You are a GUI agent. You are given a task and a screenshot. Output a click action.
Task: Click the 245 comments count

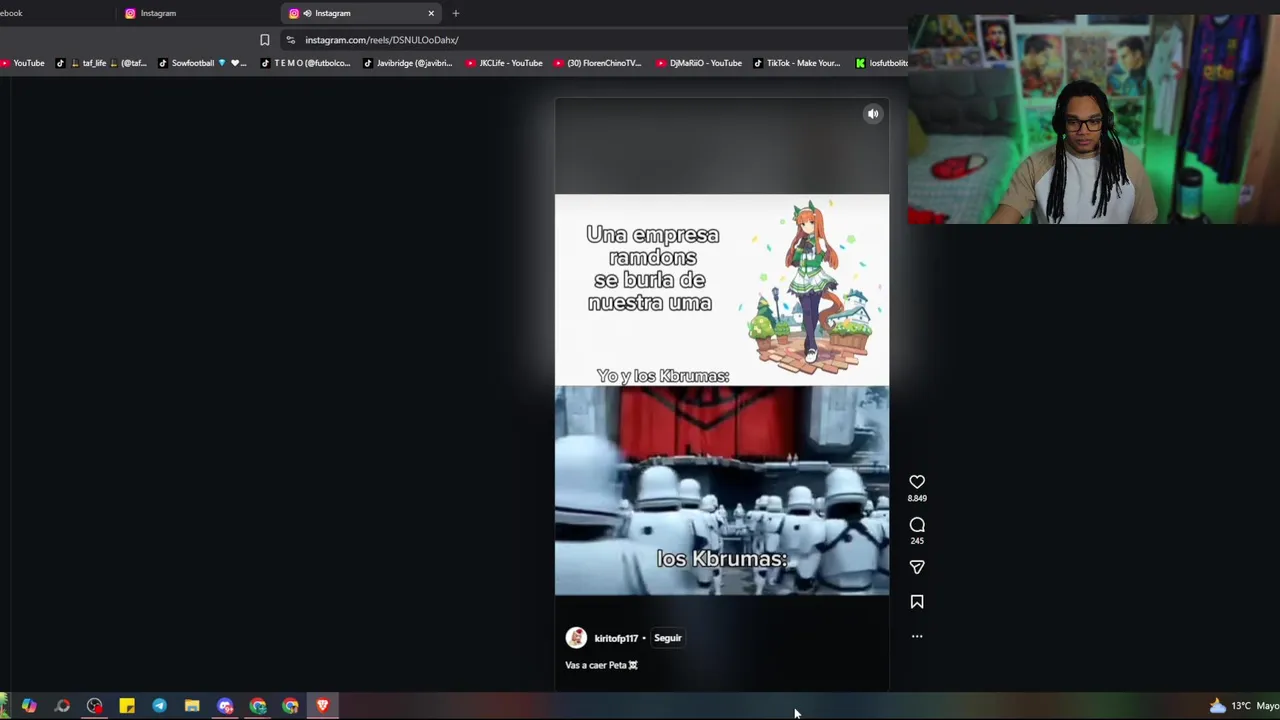917,541
